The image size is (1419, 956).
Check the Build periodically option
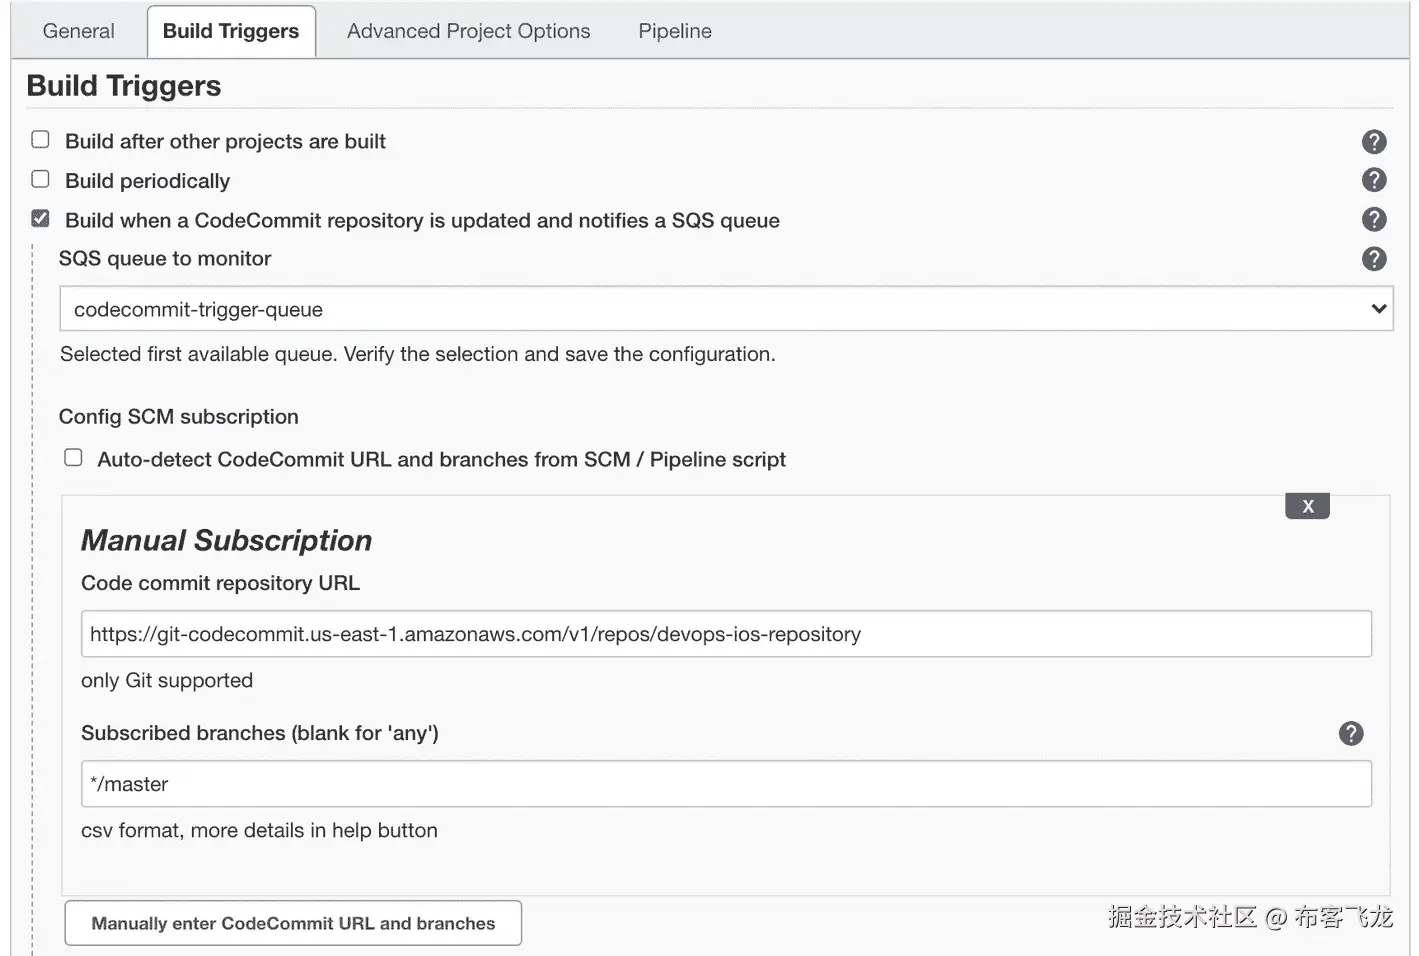point(41,179)
